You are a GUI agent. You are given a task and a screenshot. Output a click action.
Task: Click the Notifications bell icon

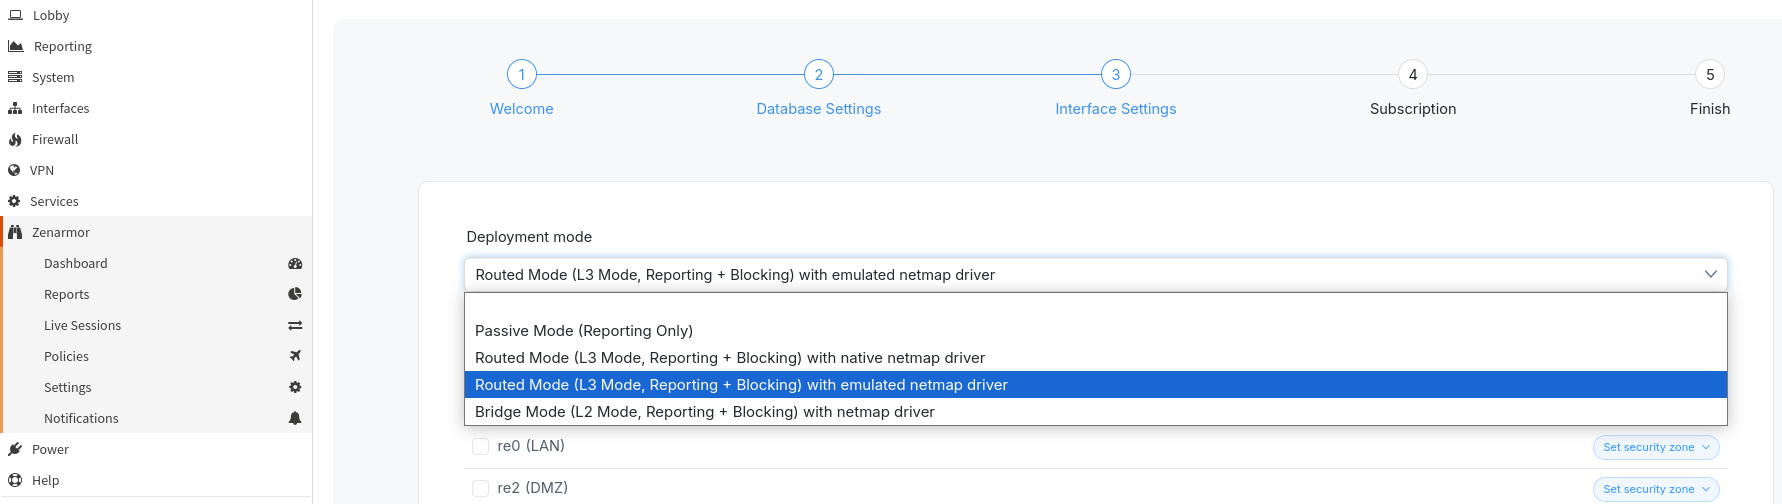click(295, 419)
